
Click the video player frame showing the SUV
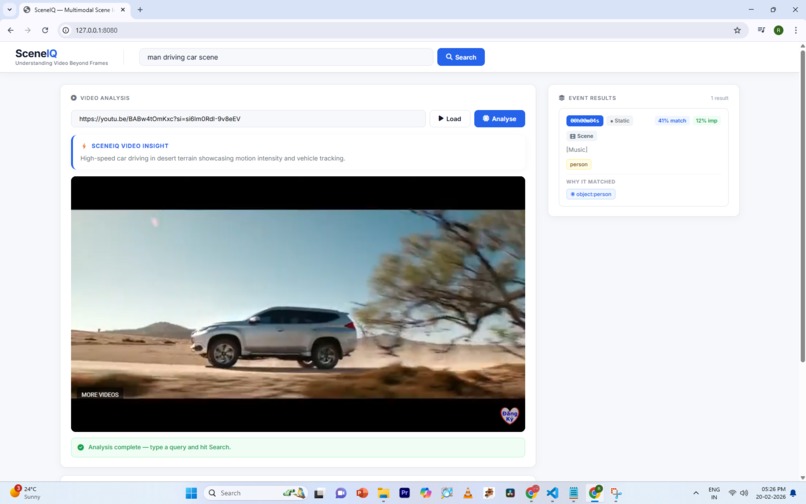(x=298, y=303)
